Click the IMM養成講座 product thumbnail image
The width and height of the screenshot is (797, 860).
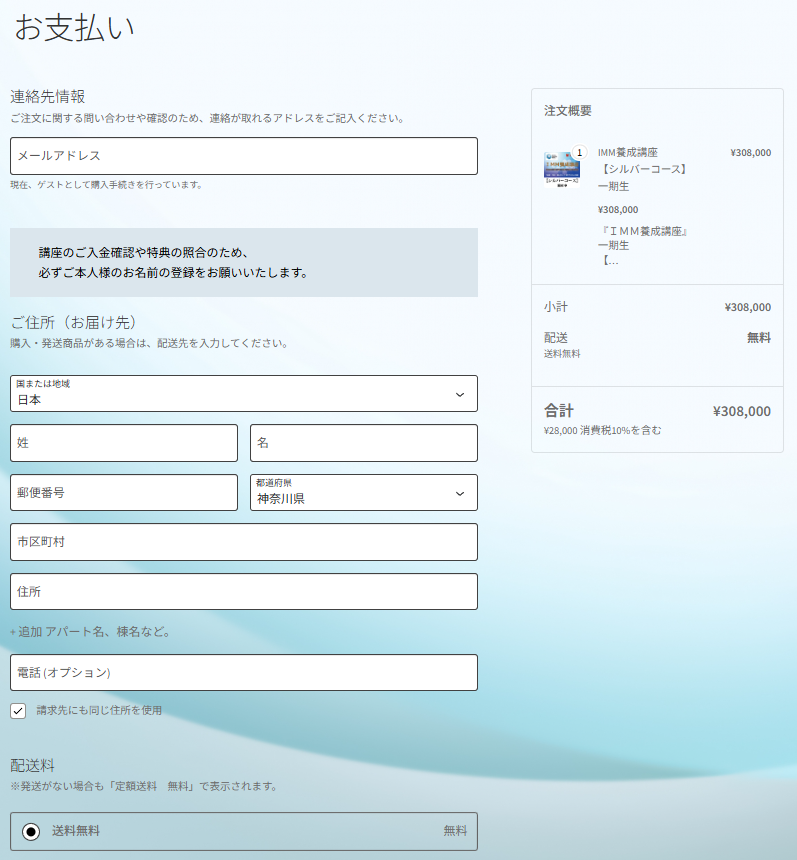pyautogui.click(x=562, y=170)
